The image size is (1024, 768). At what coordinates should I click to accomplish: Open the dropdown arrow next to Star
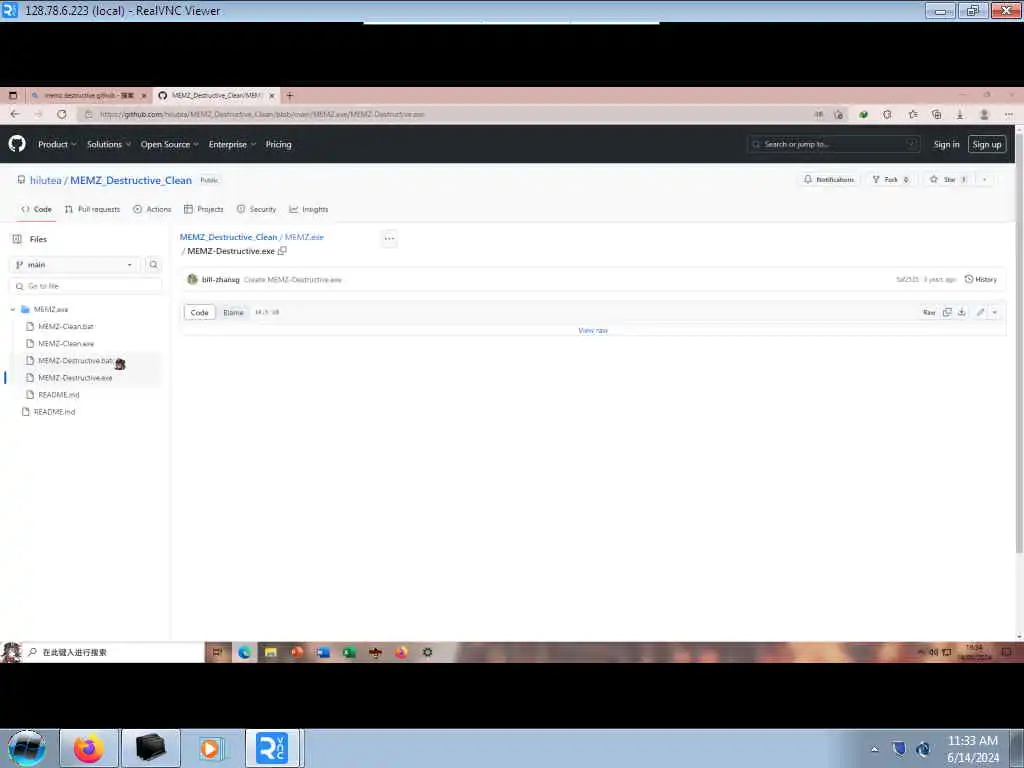click(x=984, y=180)
